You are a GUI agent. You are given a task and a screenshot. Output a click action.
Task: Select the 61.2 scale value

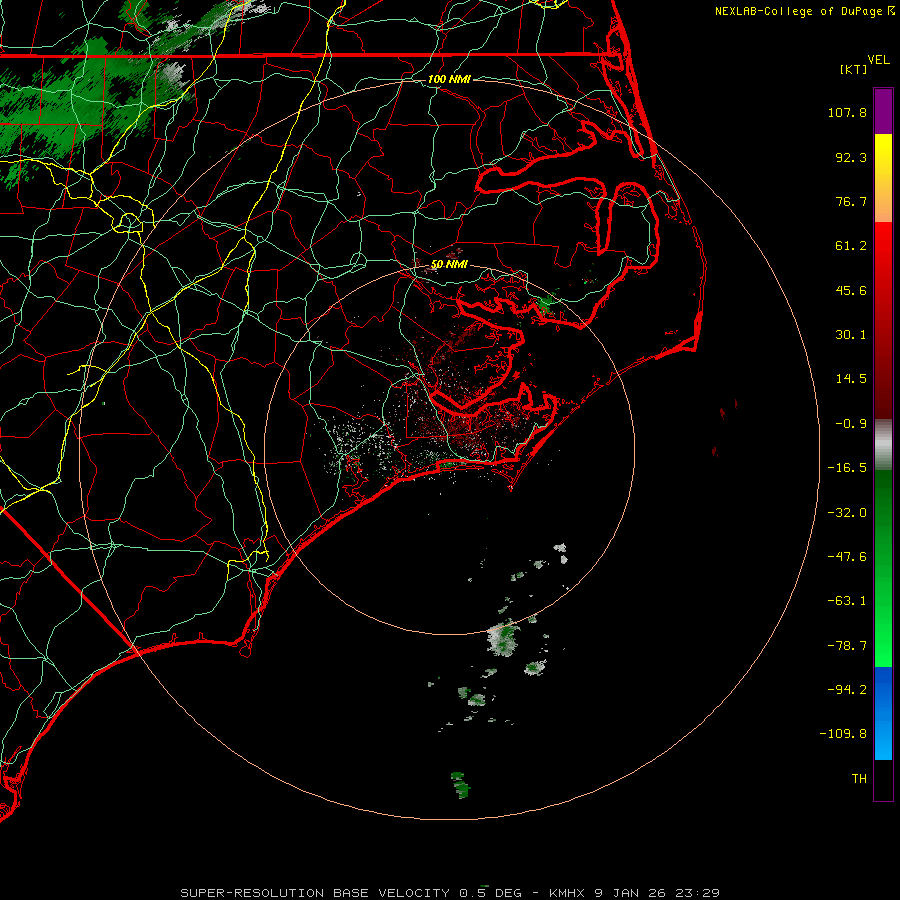851,246
